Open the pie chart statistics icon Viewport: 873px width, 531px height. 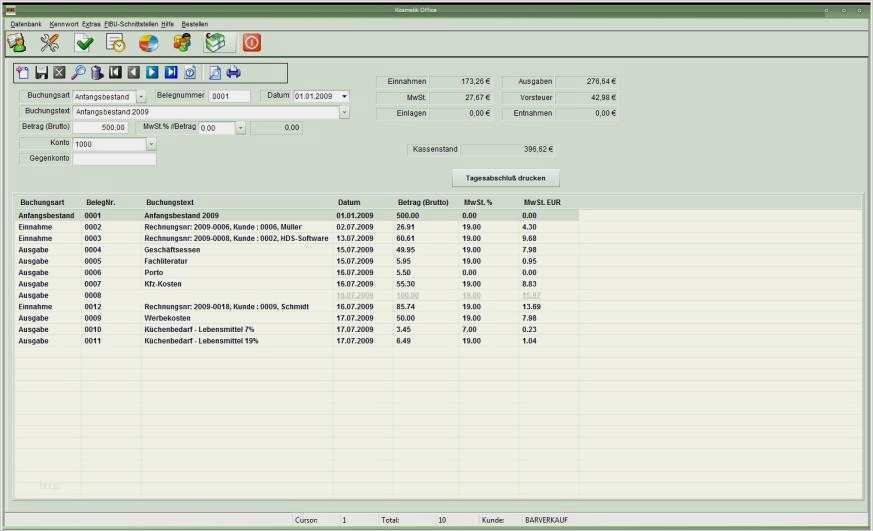pos(148,43)
